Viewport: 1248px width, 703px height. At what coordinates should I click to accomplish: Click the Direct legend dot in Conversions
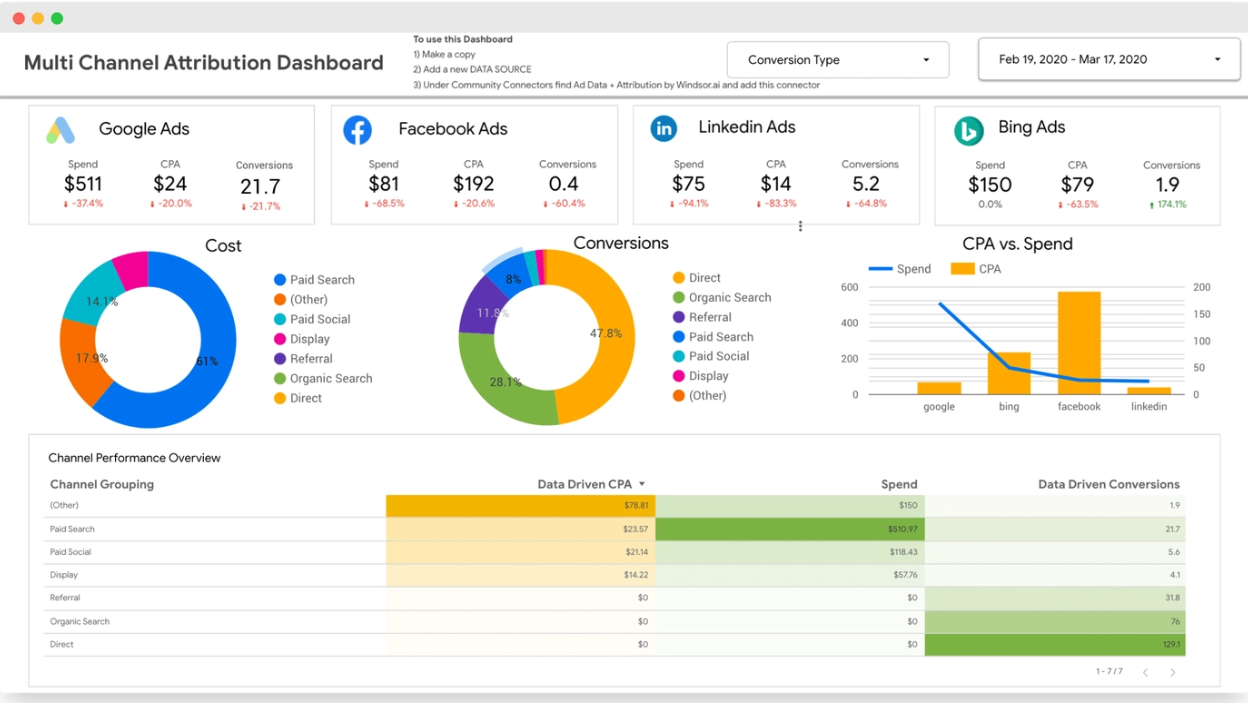679,278
